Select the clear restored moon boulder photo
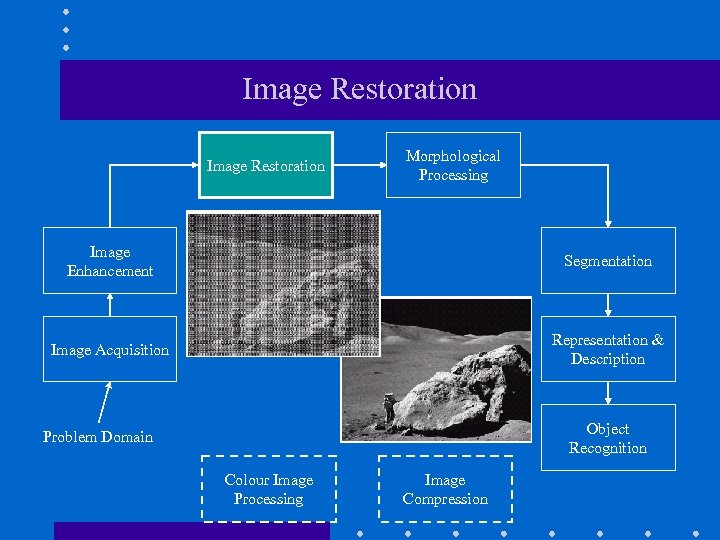The image size is (720, 540). tap(436, 370)
